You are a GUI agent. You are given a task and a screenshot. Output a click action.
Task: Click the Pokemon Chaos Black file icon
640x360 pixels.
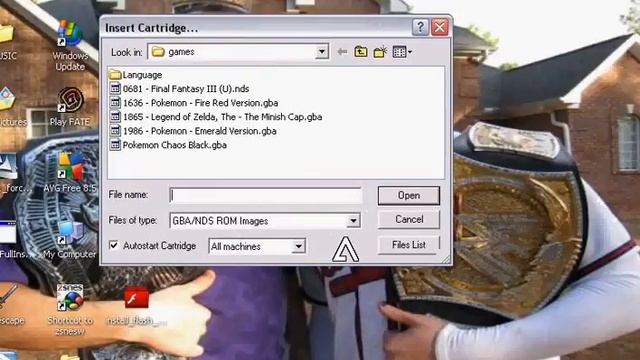[115, 145]
